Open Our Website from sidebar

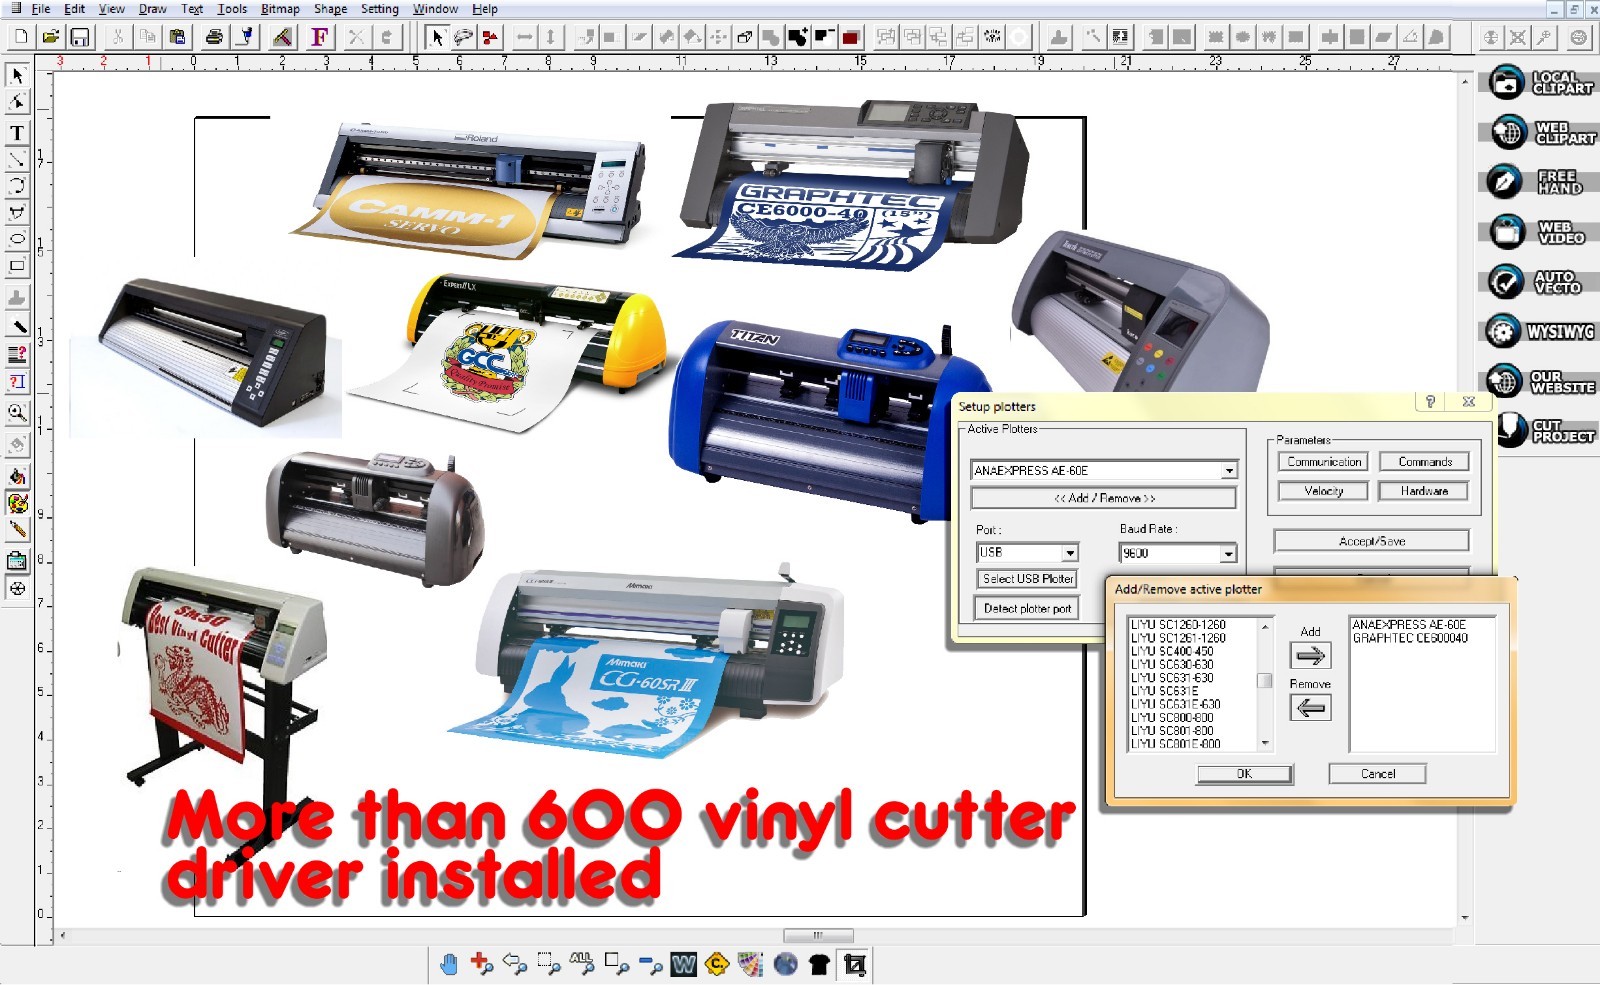tap(1541, 381)
